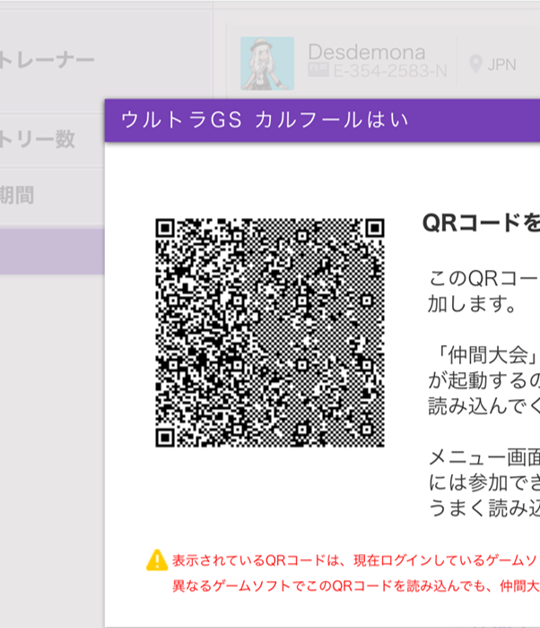Click Desdemona's trainer avatar thumbnail
Screen dimensions: 540x628
pyautogui.click(x=267, y=63)
